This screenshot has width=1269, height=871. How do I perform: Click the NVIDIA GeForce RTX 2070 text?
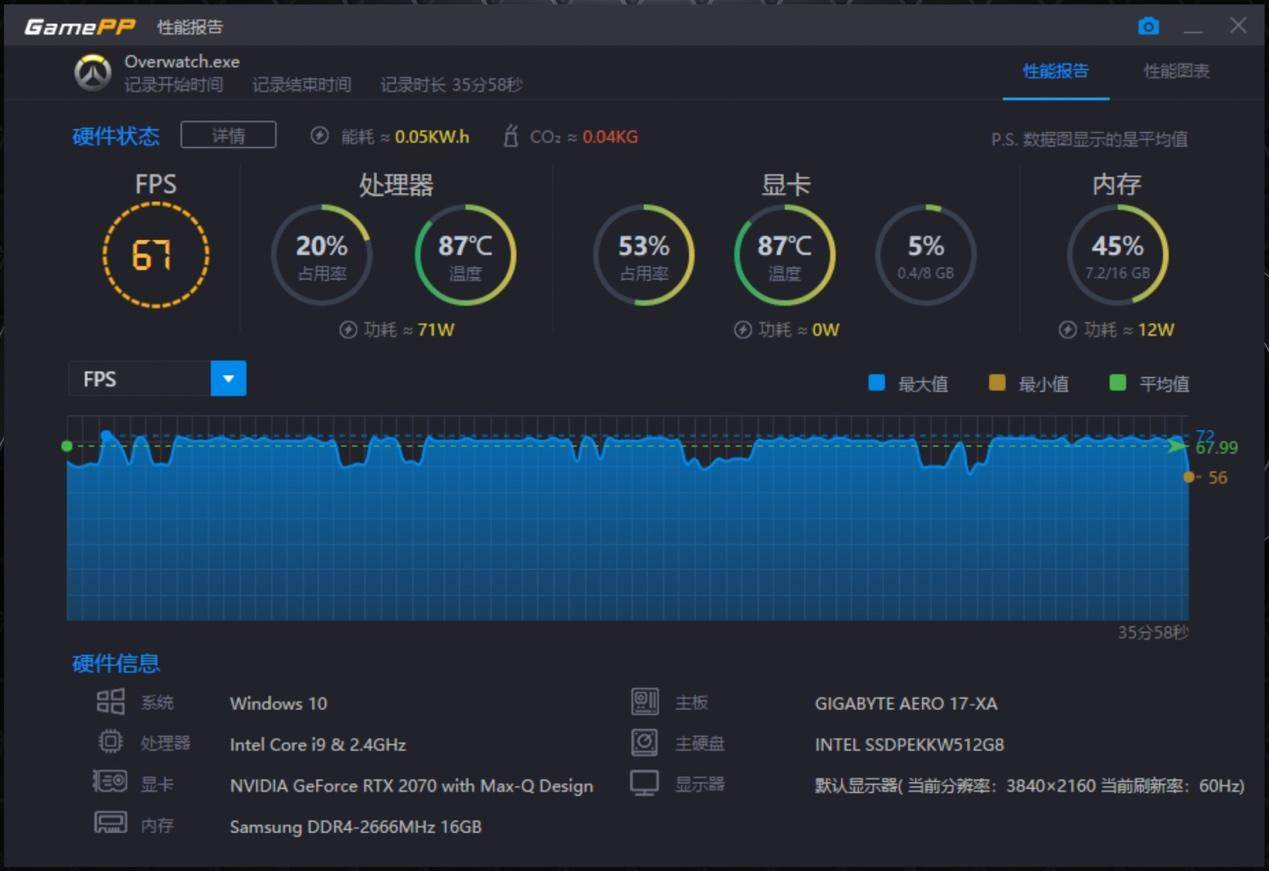click(x=411, y=785)
